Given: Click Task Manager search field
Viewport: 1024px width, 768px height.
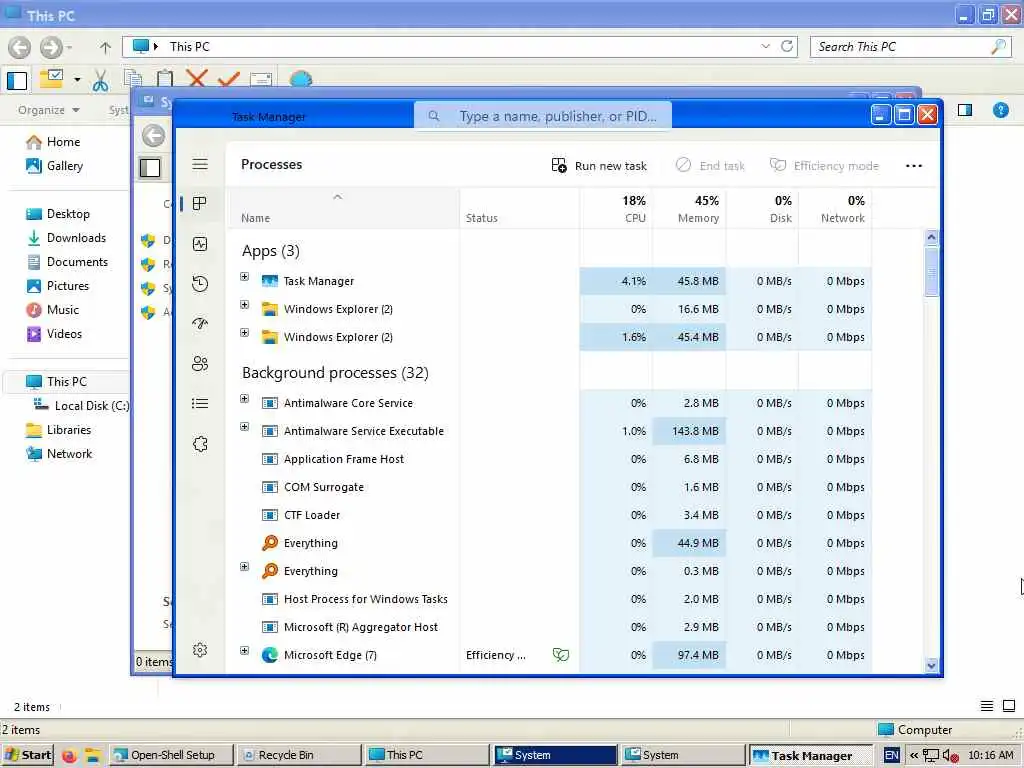Looking at the screenshot, I should [543, 116].
